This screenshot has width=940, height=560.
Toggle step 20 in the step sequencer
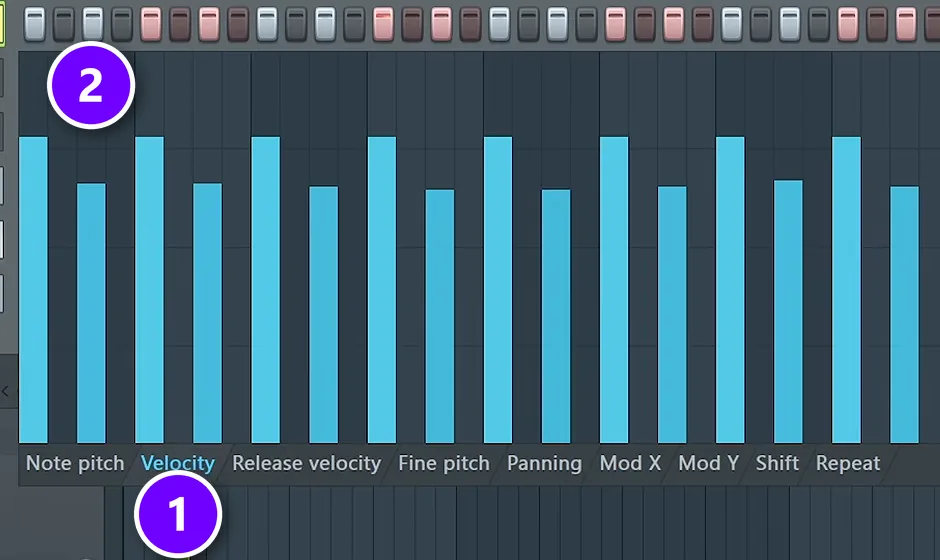587,25
